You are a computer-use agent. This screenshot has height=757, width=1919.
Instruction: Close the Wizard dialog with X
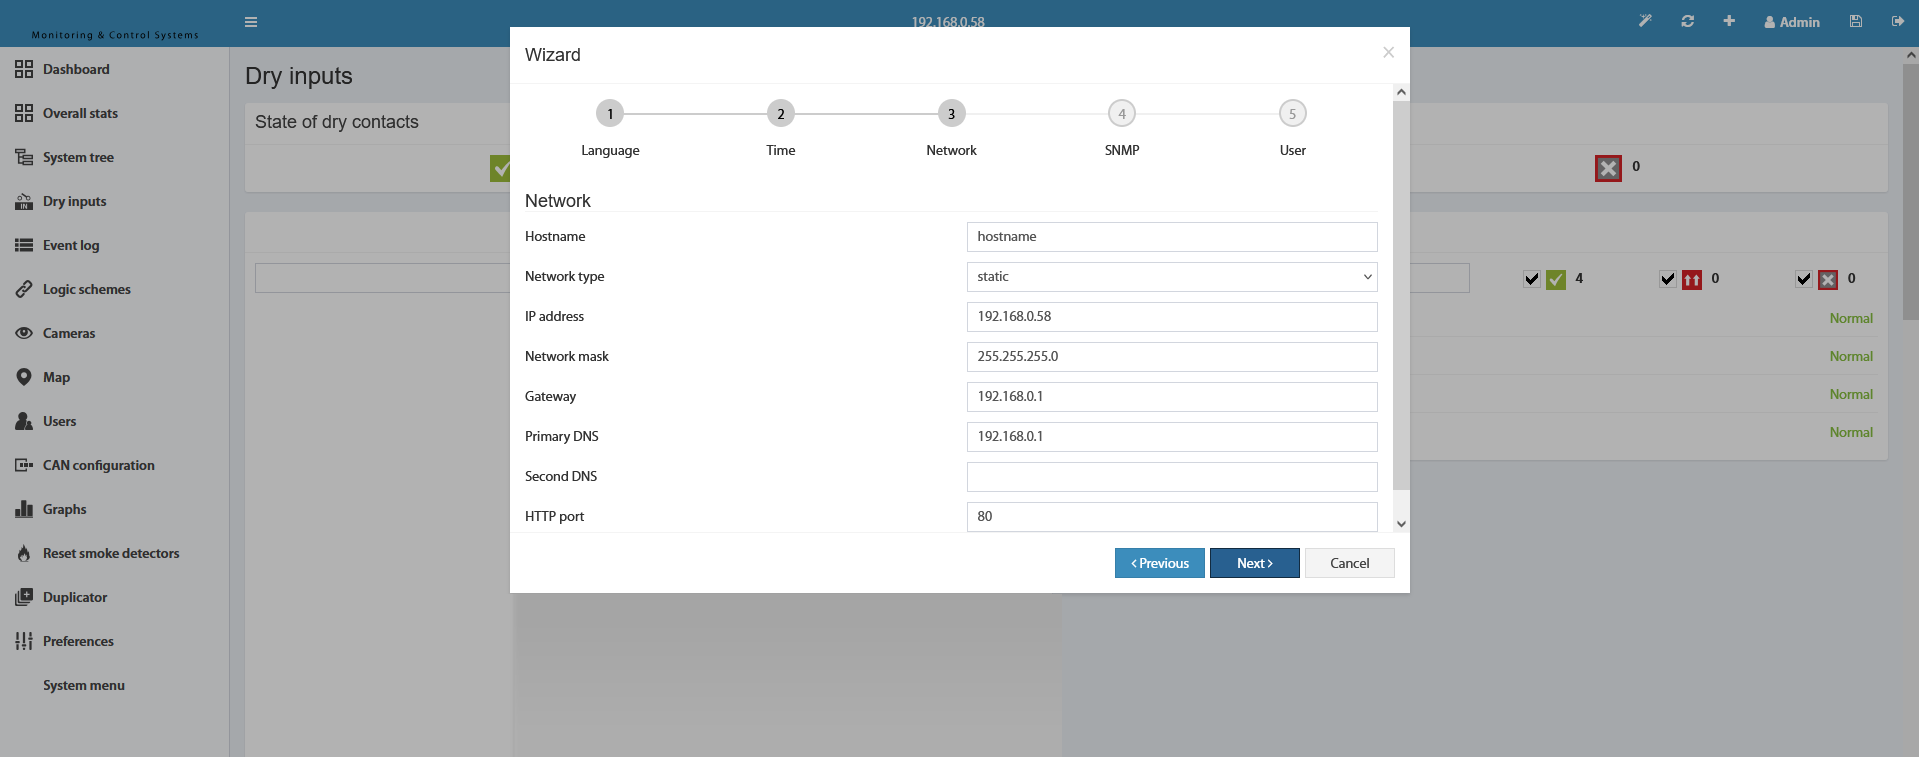click(1388, 52)
